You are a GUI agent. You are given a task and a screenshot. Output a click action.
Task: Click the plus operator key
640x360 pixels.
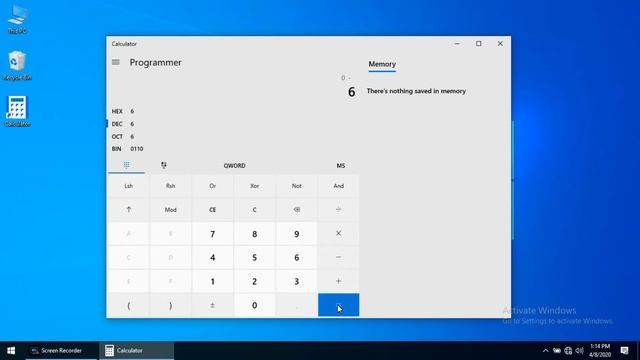point(339,281)
